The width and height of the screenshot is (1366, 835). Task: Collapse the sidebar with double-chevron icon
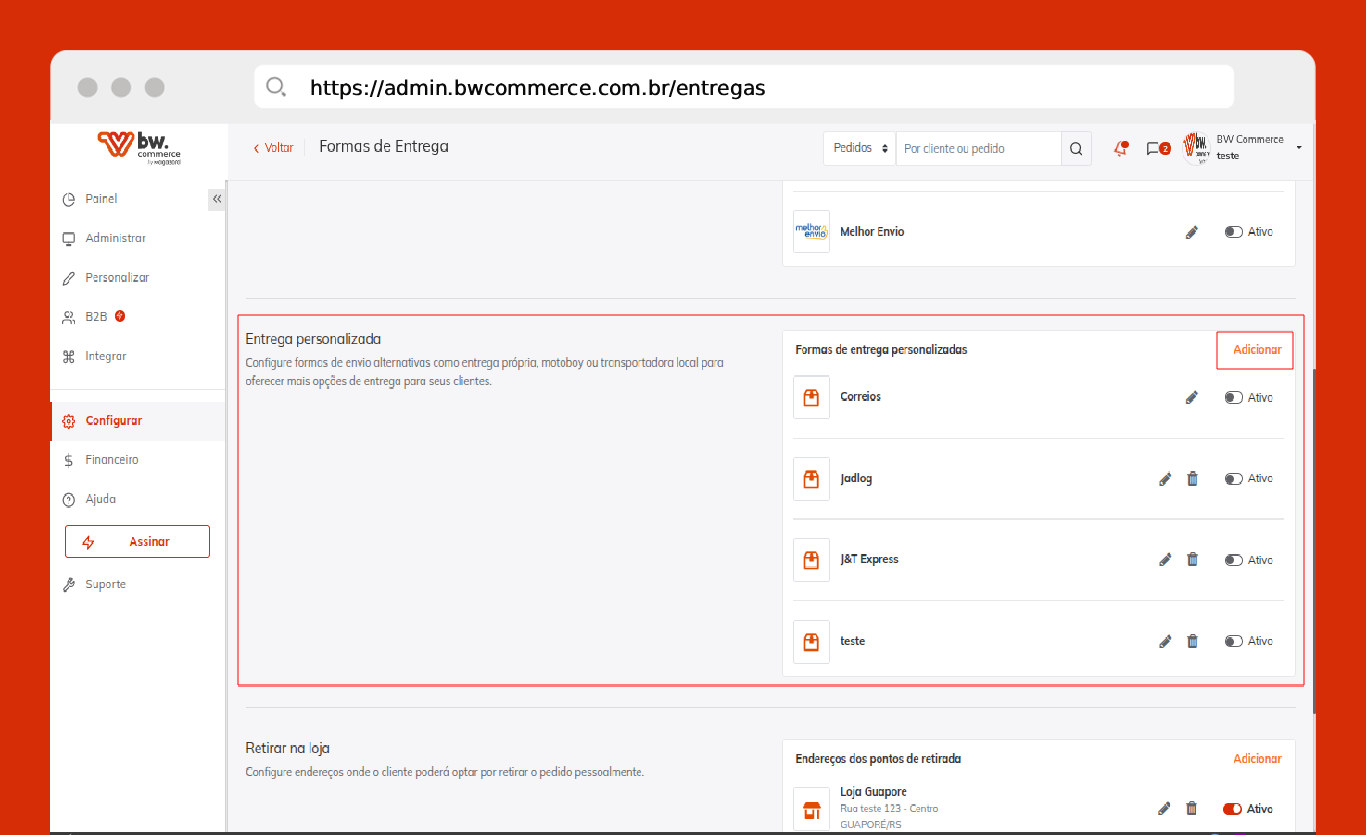(x=217, y=199)
